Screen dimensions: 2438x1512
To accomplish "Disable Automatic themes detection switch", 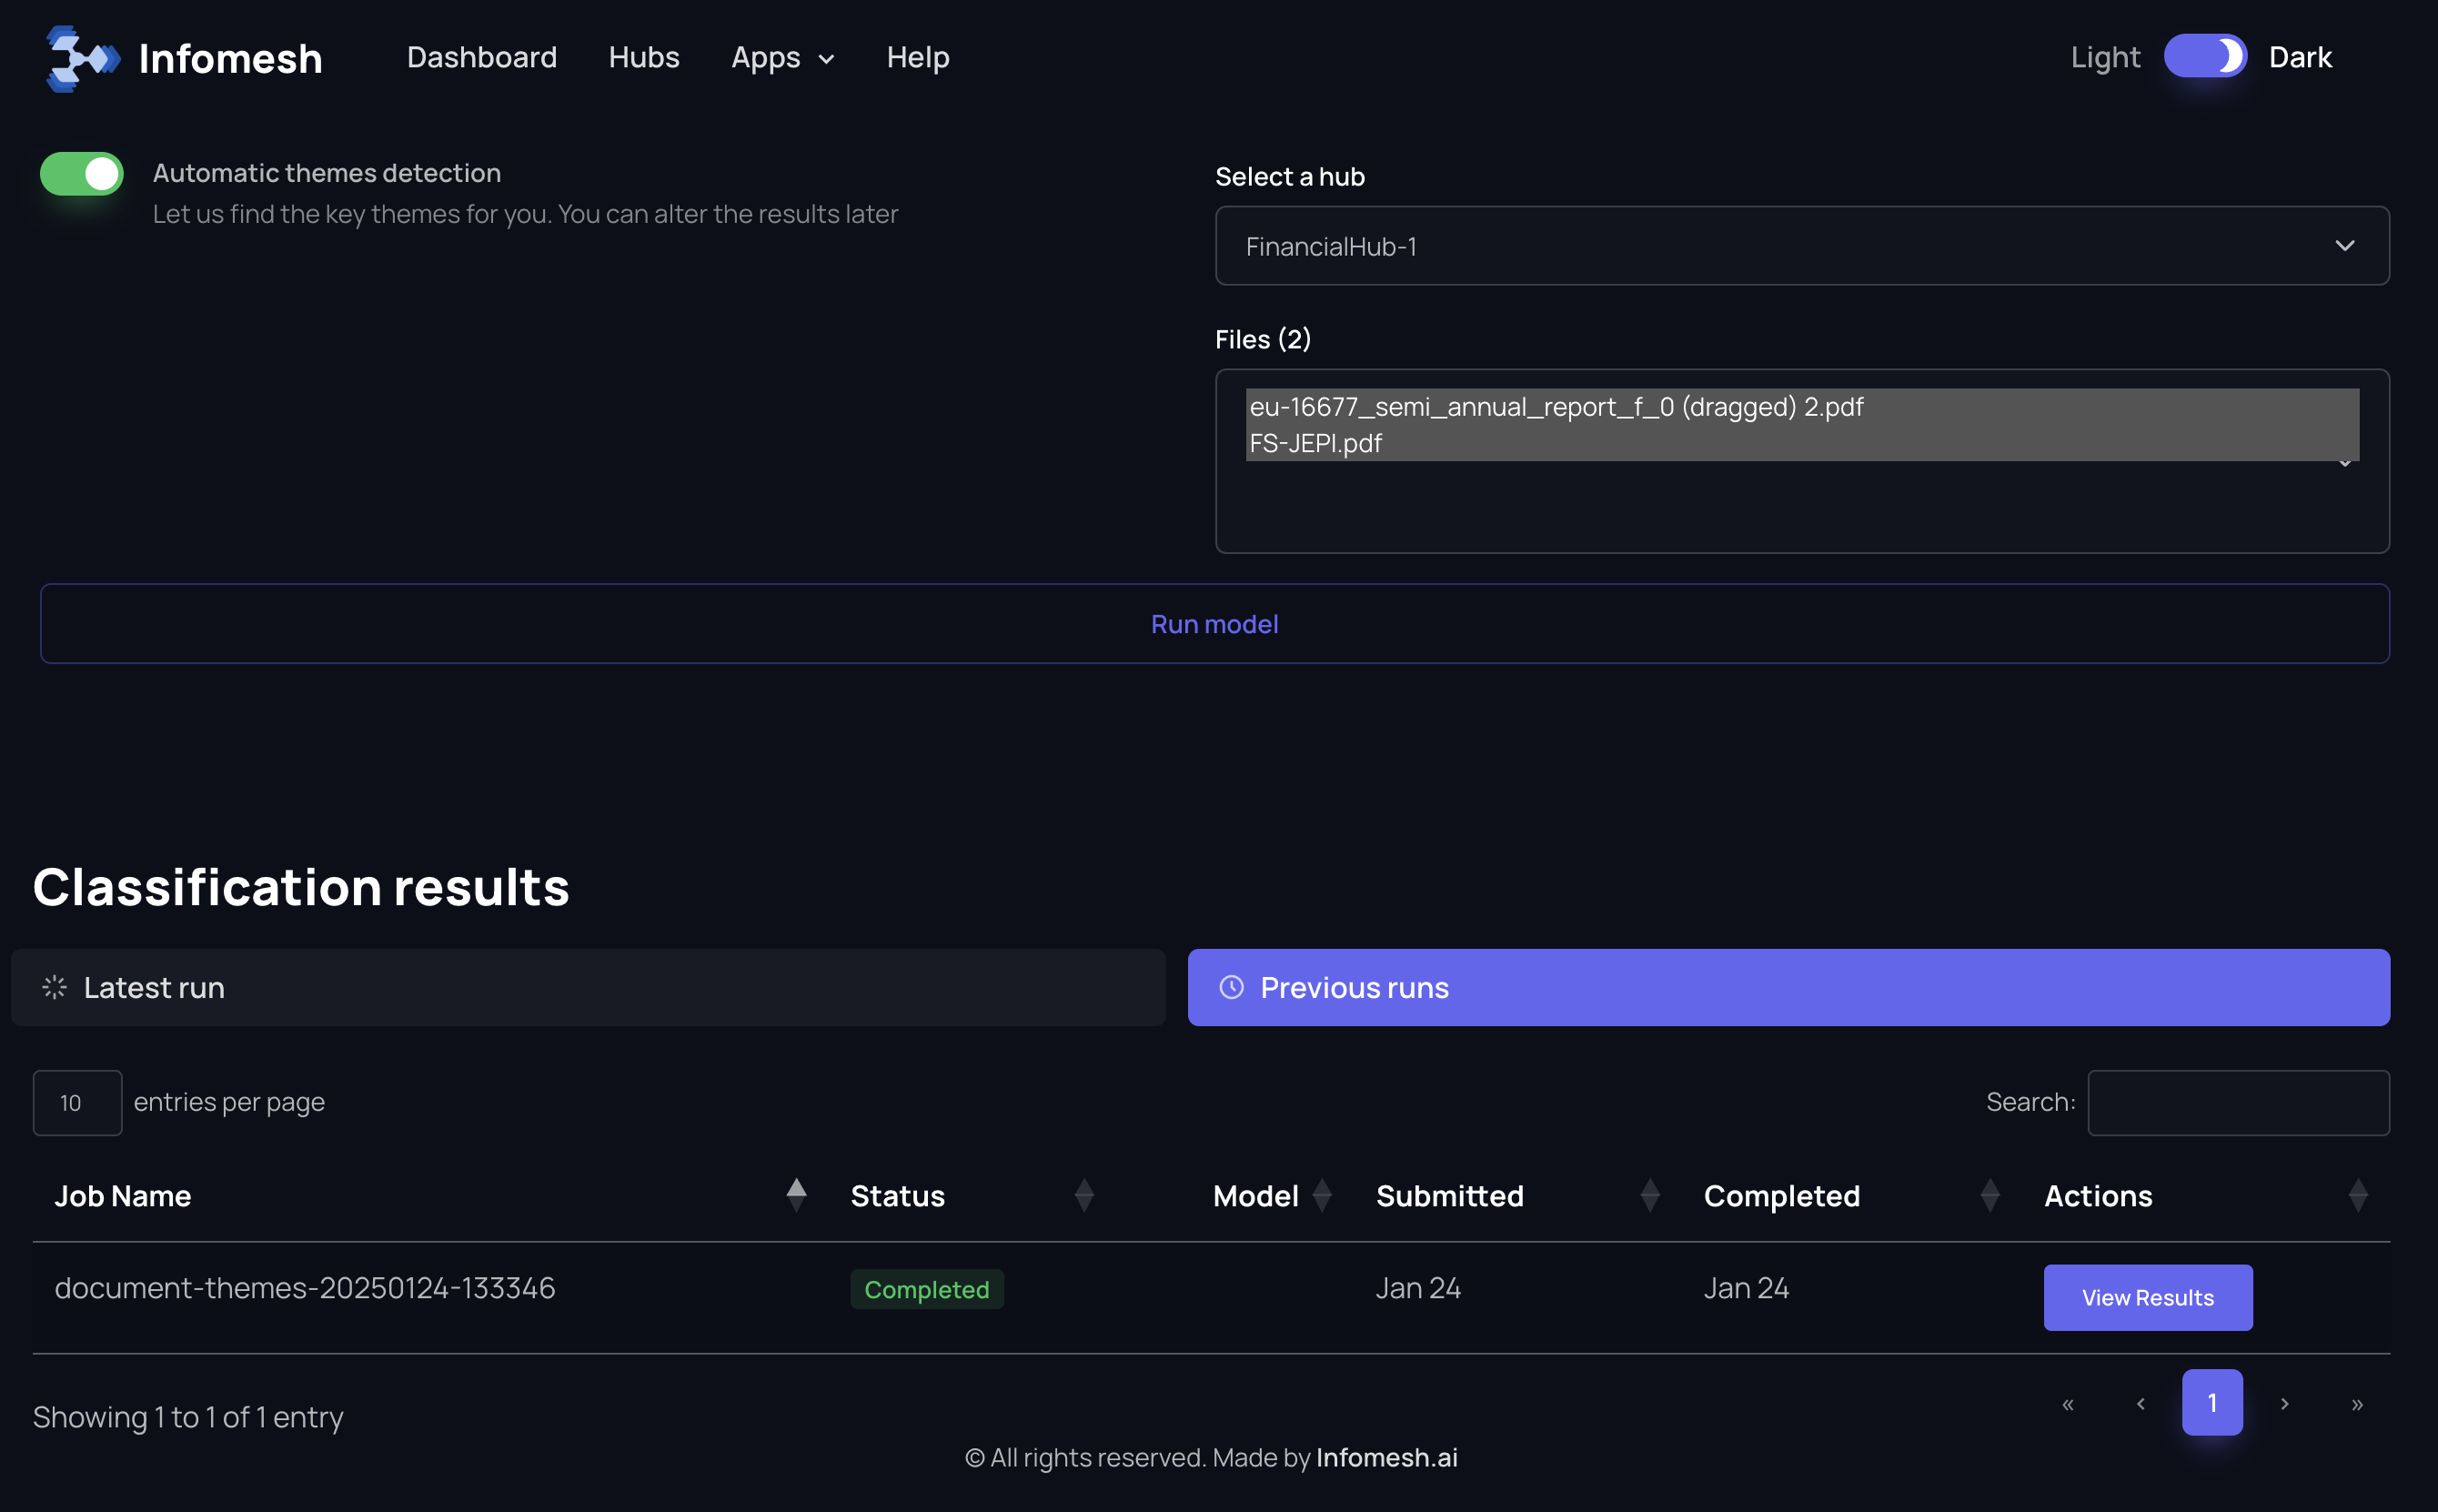I will click(x=82, y=174).
